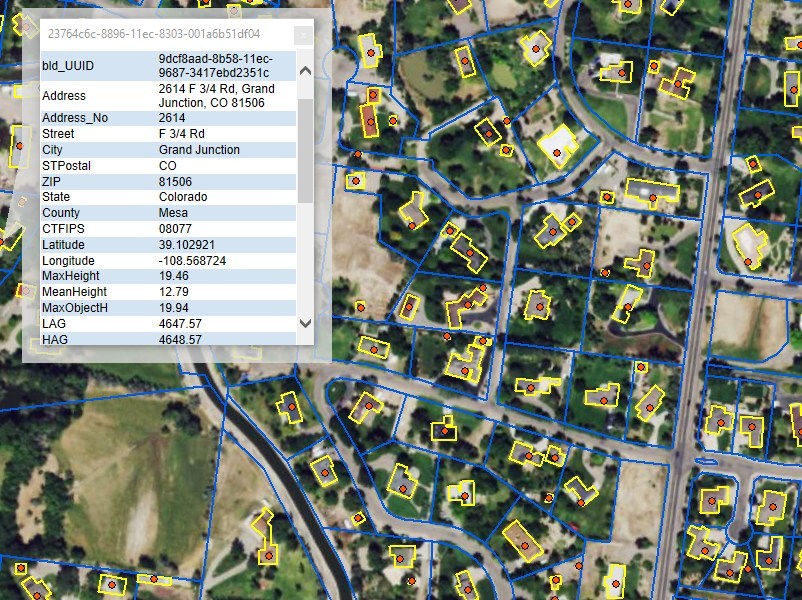Select the State value Colorado
The width and height of the screenshot is (802, 600).
click(182, 197)
